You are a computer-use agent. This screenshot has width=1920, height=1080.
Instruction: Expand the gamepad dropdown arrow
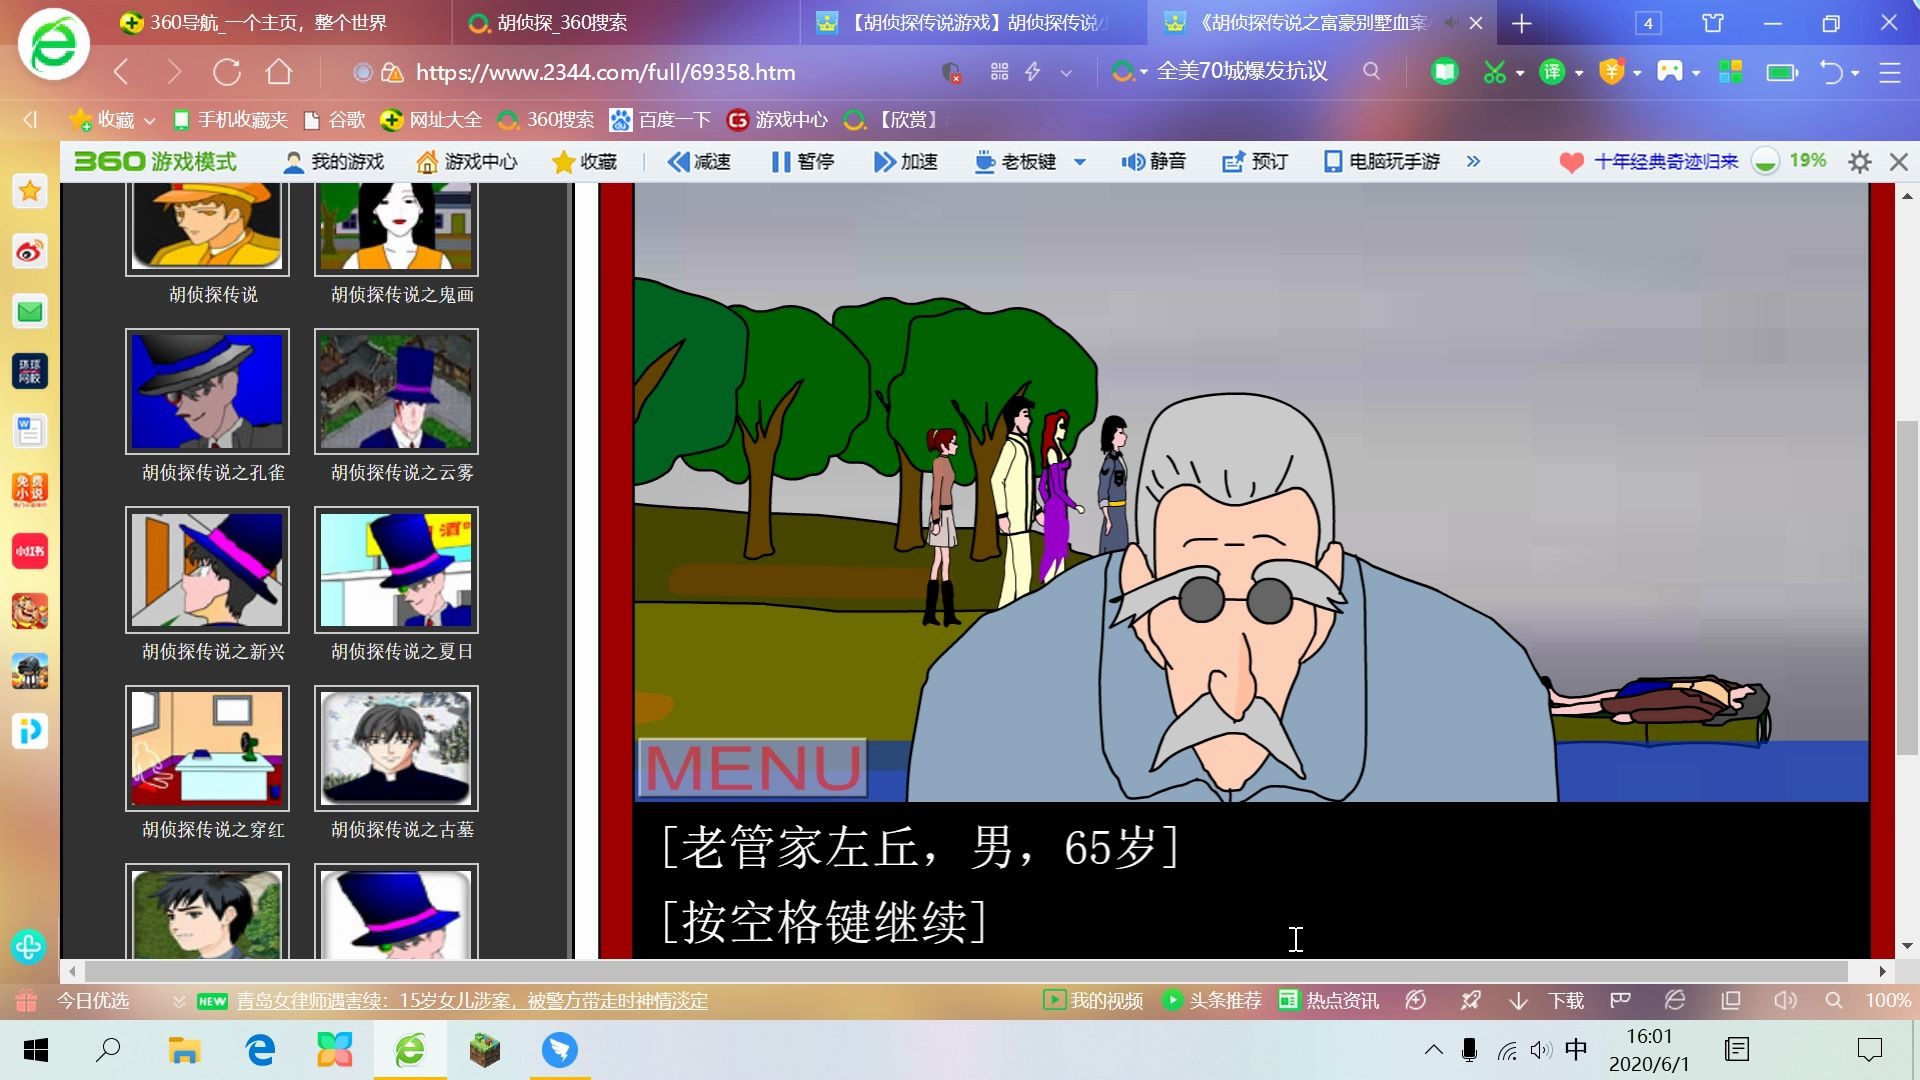1696,73
